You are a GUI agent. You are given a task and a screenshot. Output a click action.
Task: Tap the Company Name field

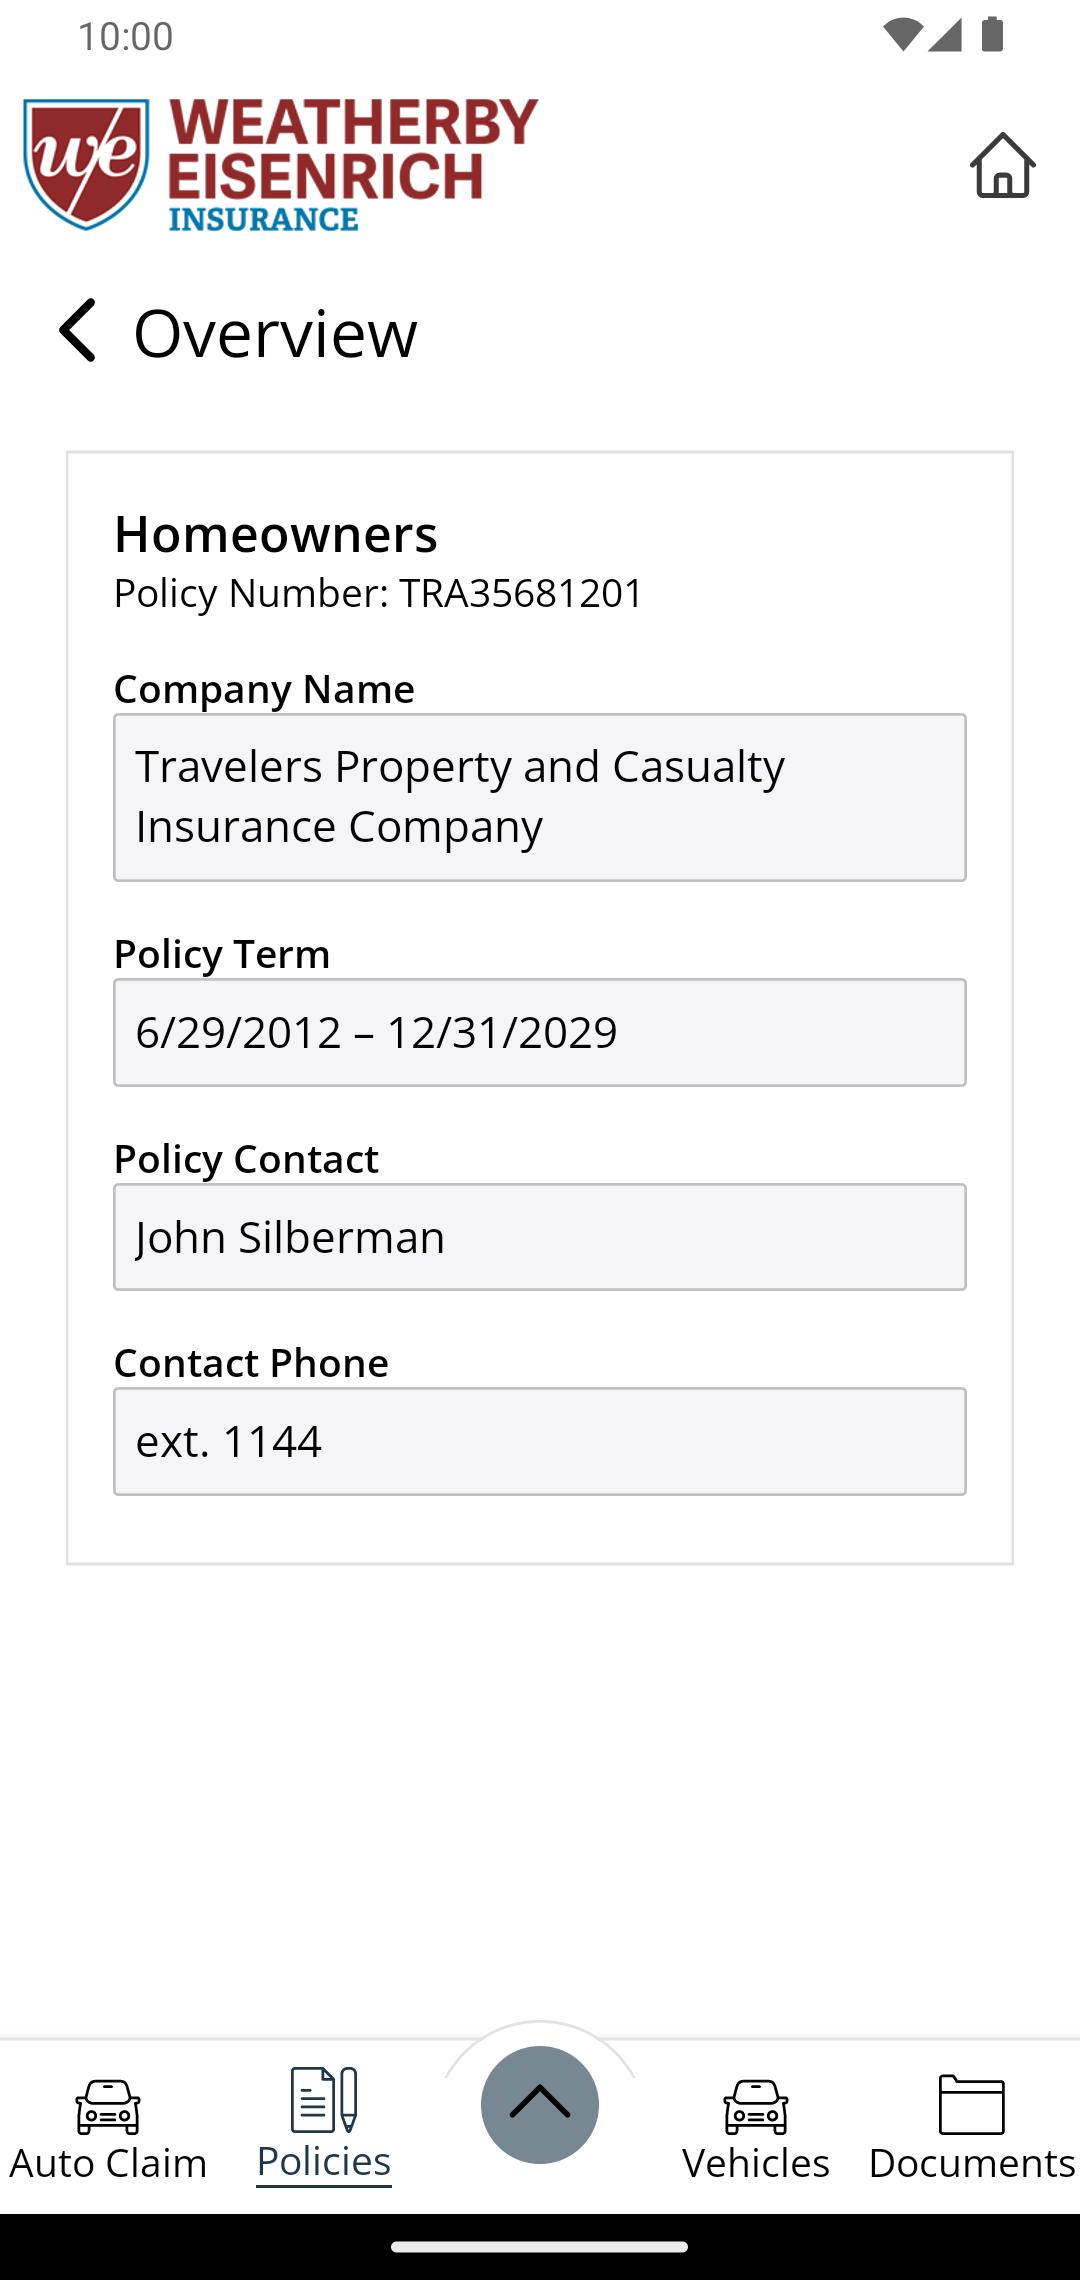tap(540, 797)
